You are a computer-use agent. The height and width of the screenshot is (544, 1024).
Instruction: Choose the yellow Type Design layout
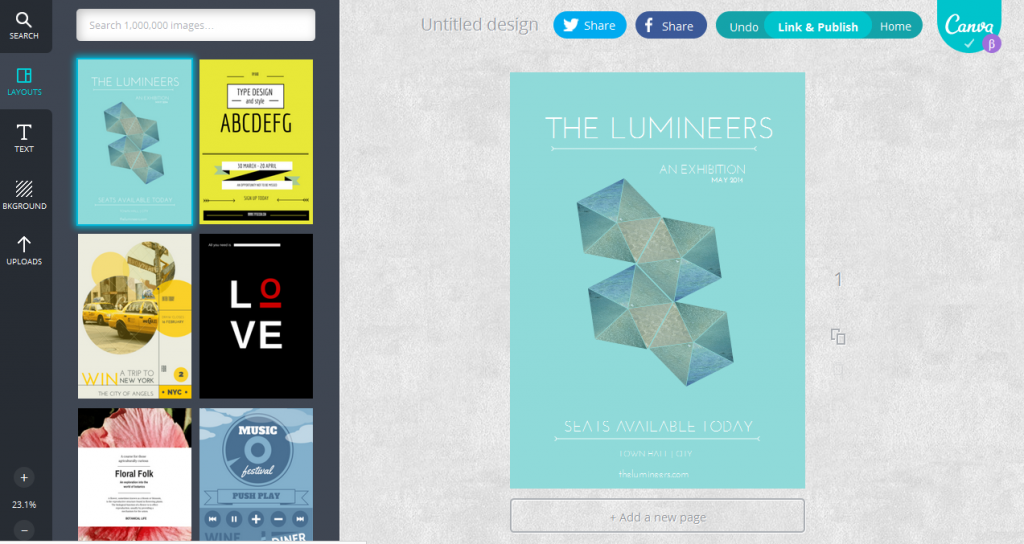(x=256, y=142)
